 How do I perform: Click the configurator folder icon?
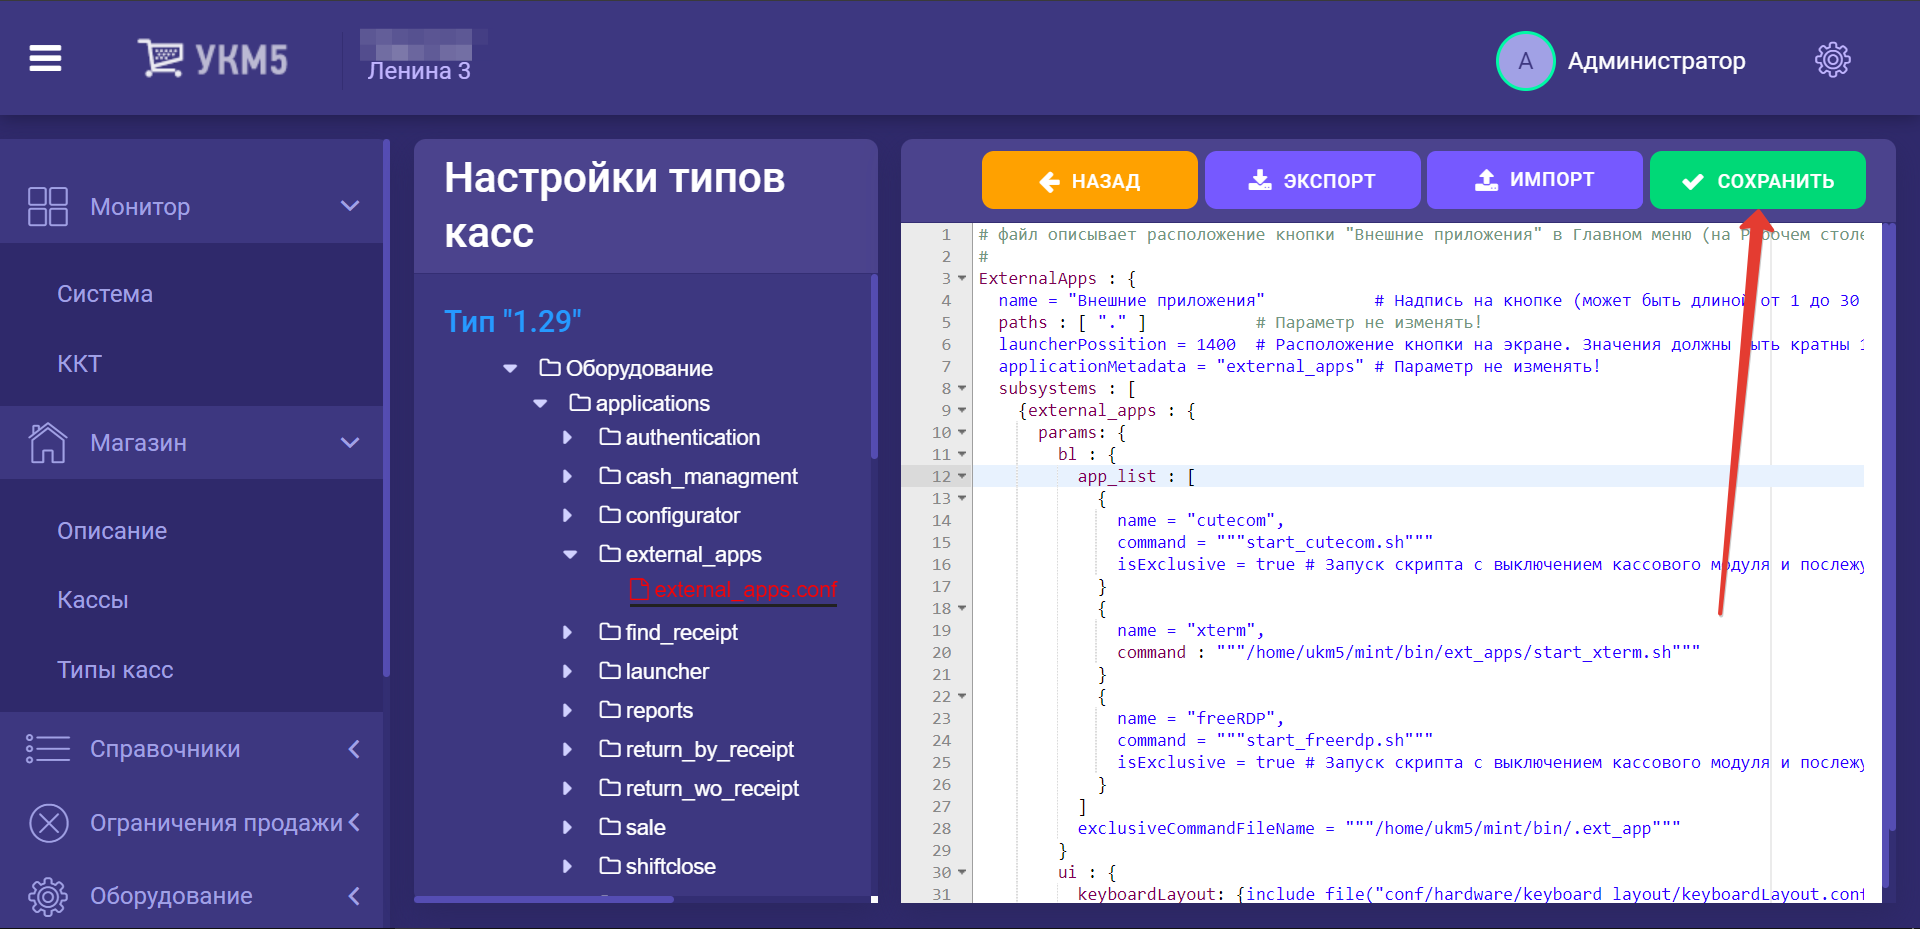coord(610,514)
